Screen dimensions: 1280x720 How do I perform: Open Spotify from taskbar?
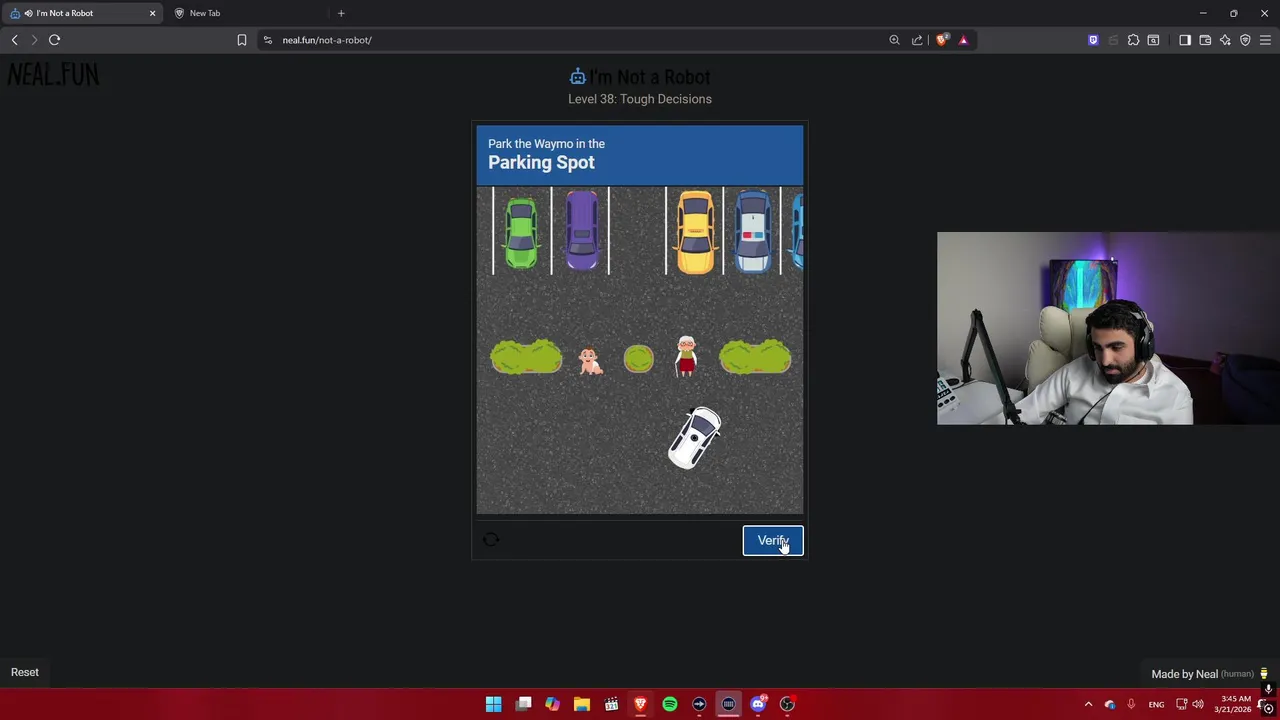(x=670, y=704)
